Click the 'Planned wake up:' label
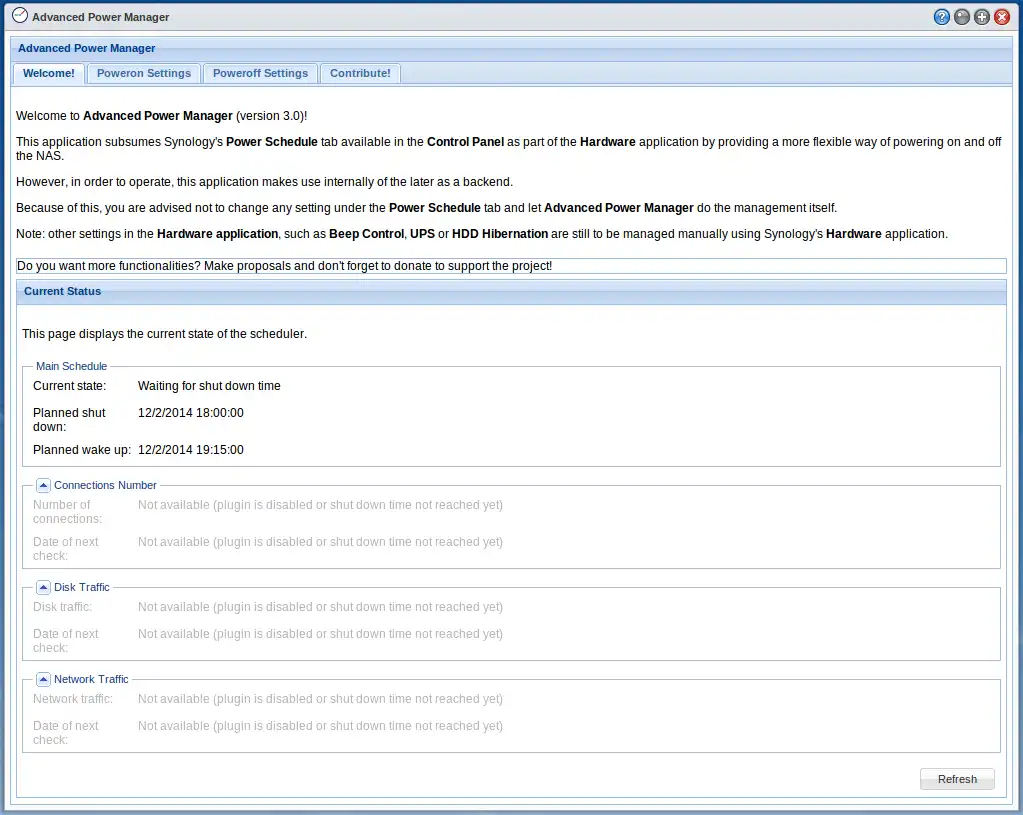Viewport: 1023px width, 815px height. point(82,450)
